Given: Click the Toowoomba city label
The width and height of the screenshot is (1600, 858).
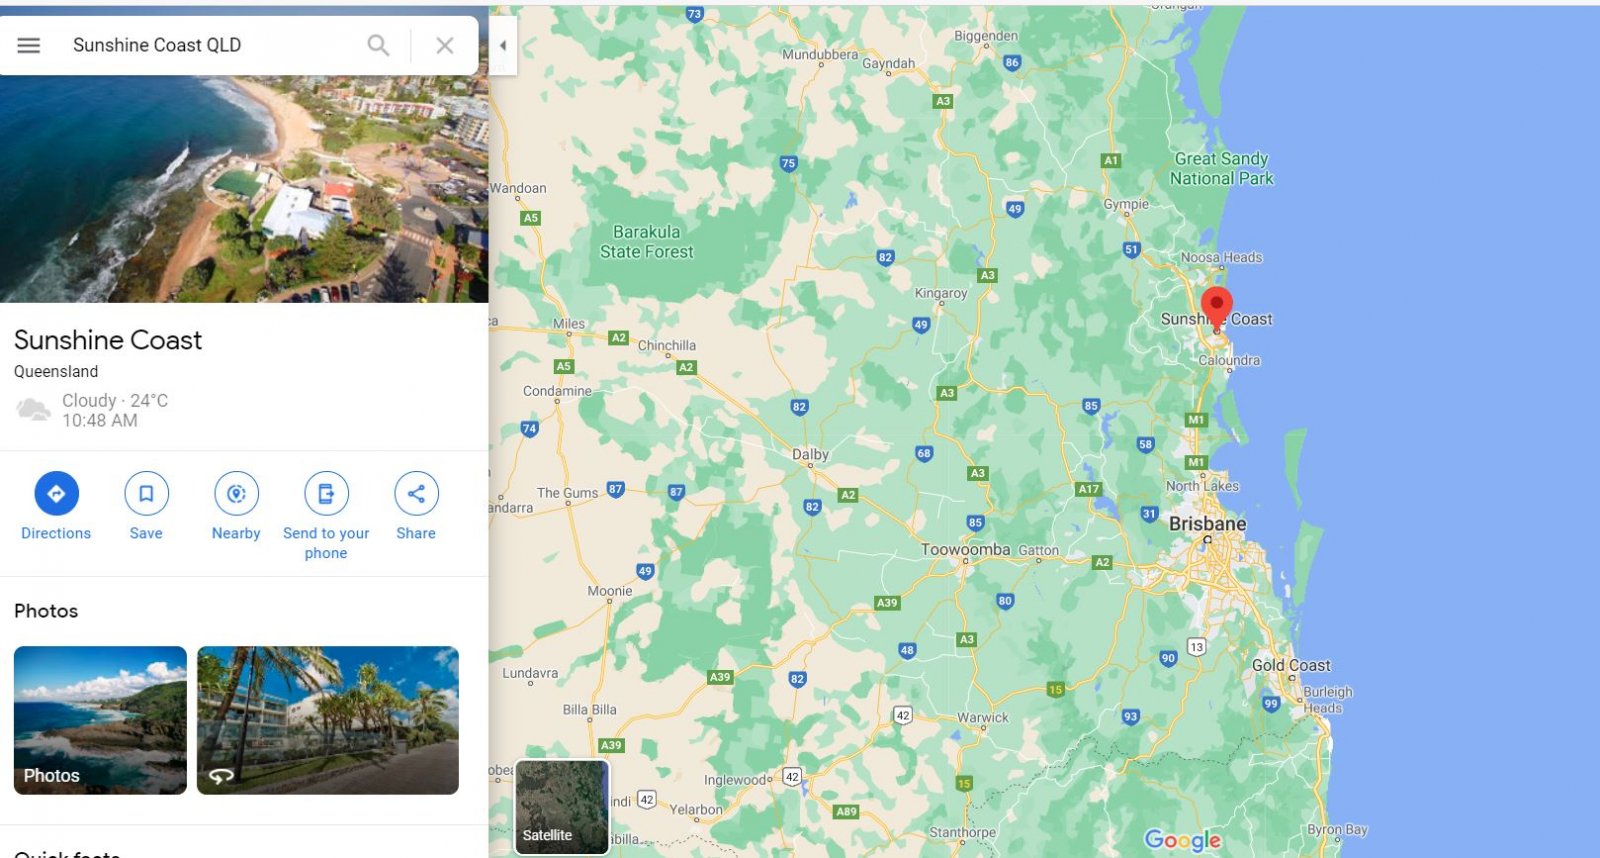Looking at the screenshot, I should 965,550.
